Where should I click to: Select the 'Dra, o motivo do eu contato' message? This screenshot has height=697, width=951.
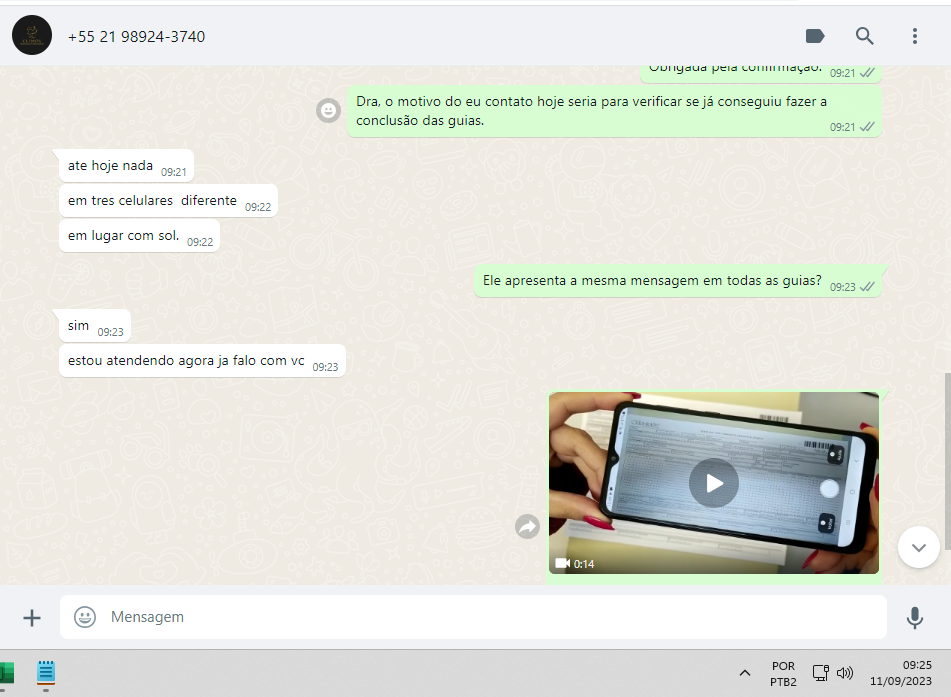pyautogui.click(x=614, y=111)
